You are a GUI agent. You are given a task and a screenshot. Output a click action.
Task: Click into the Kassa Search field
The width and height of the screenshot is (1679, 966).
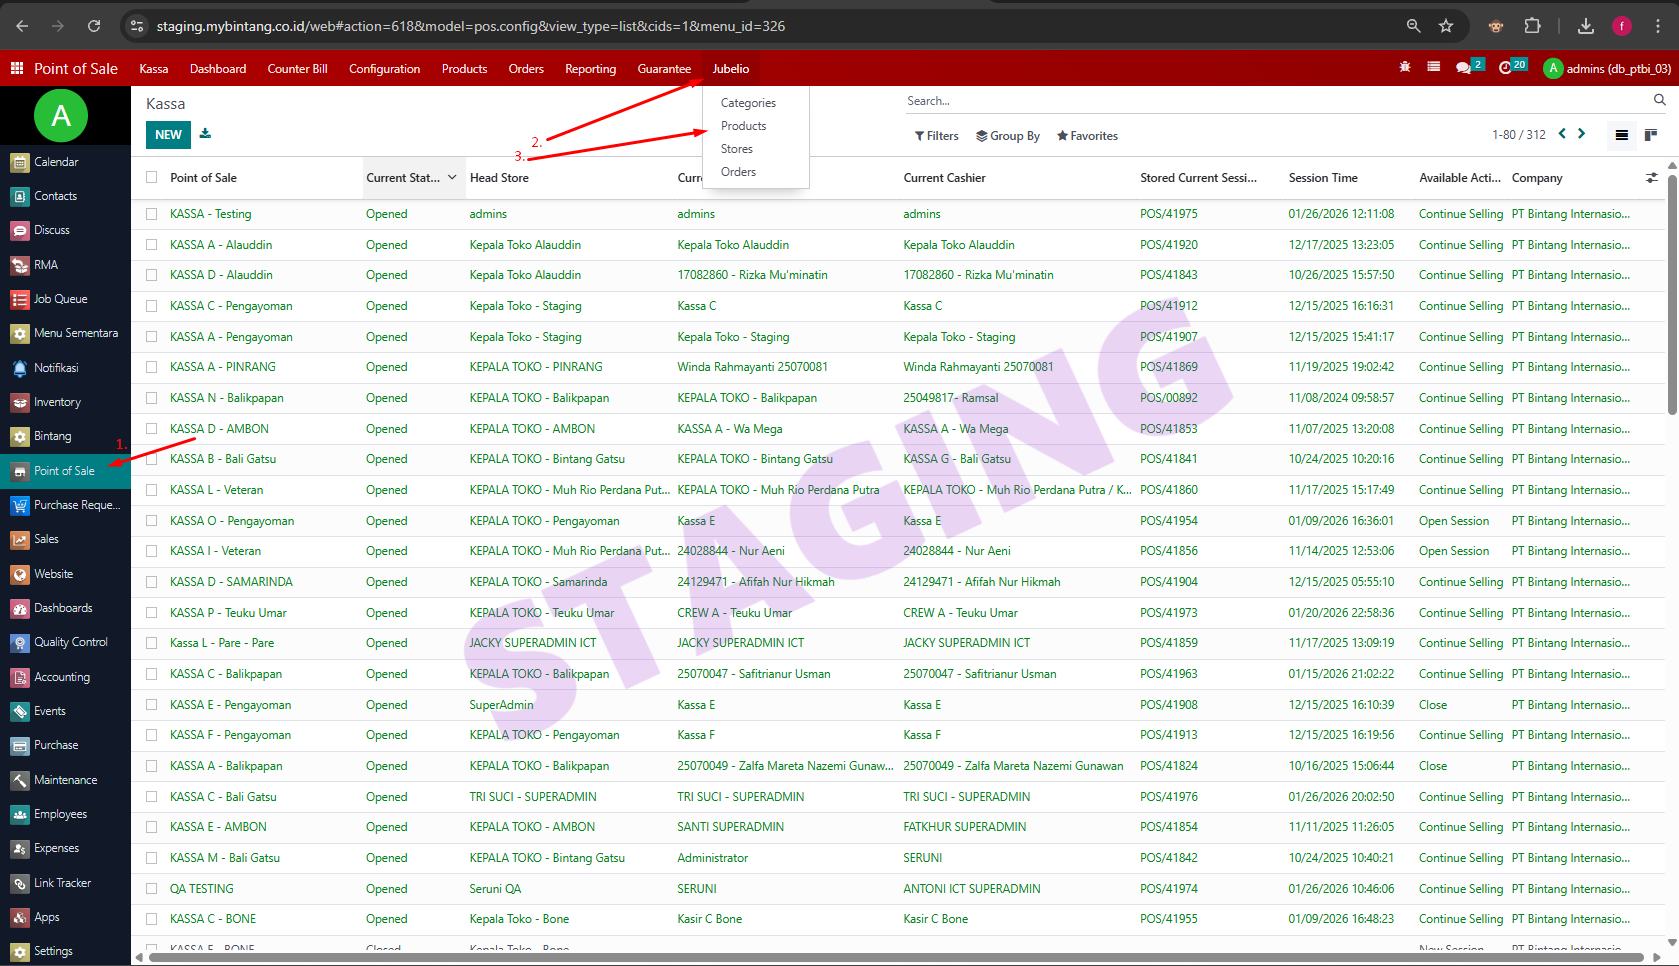[1275, 101]
